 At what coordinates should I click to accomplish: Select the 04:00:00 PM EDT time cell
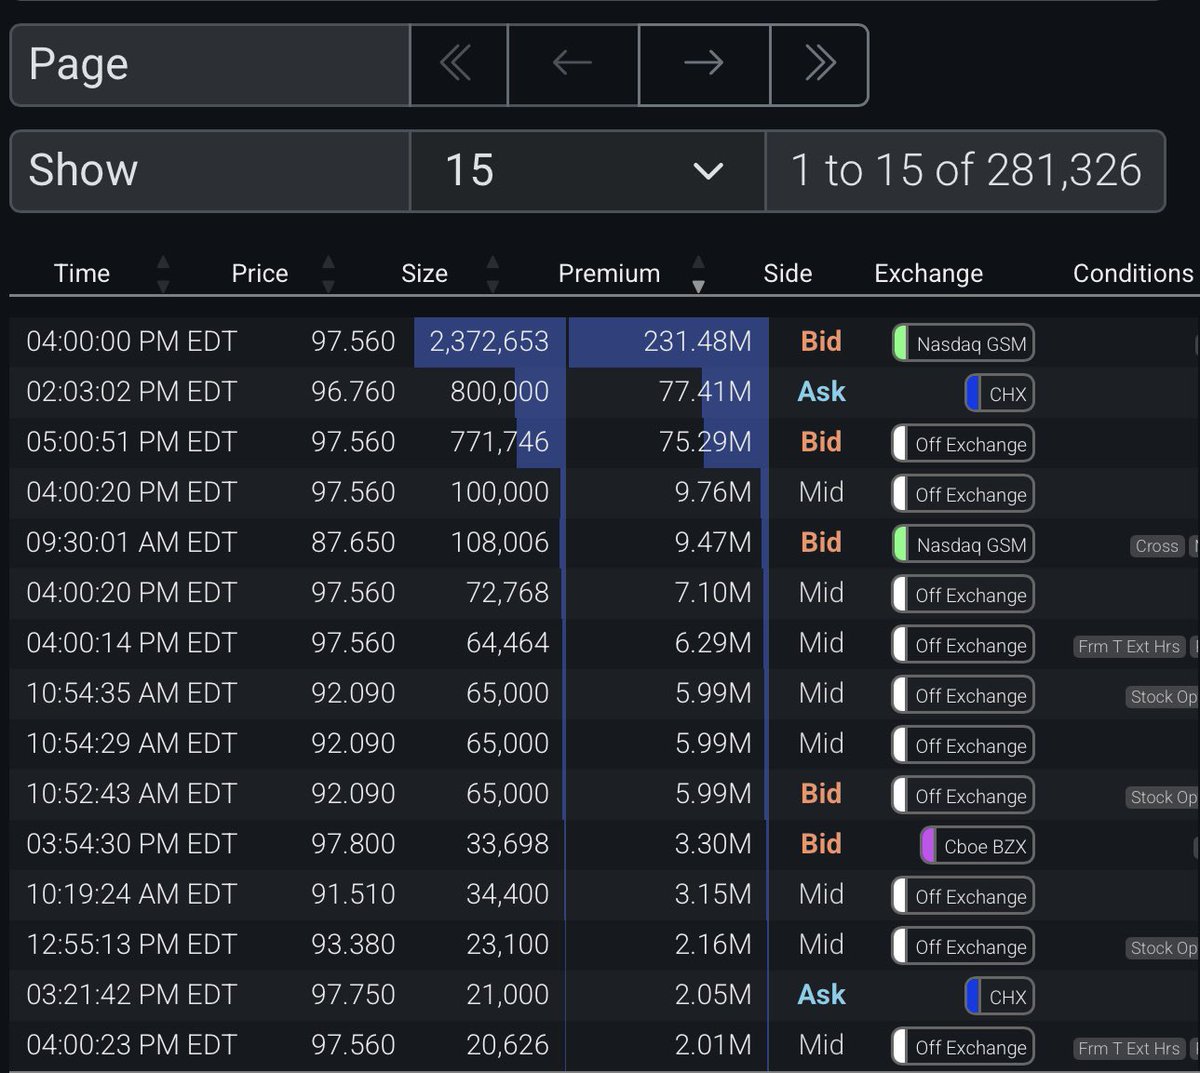coord(132,342)
